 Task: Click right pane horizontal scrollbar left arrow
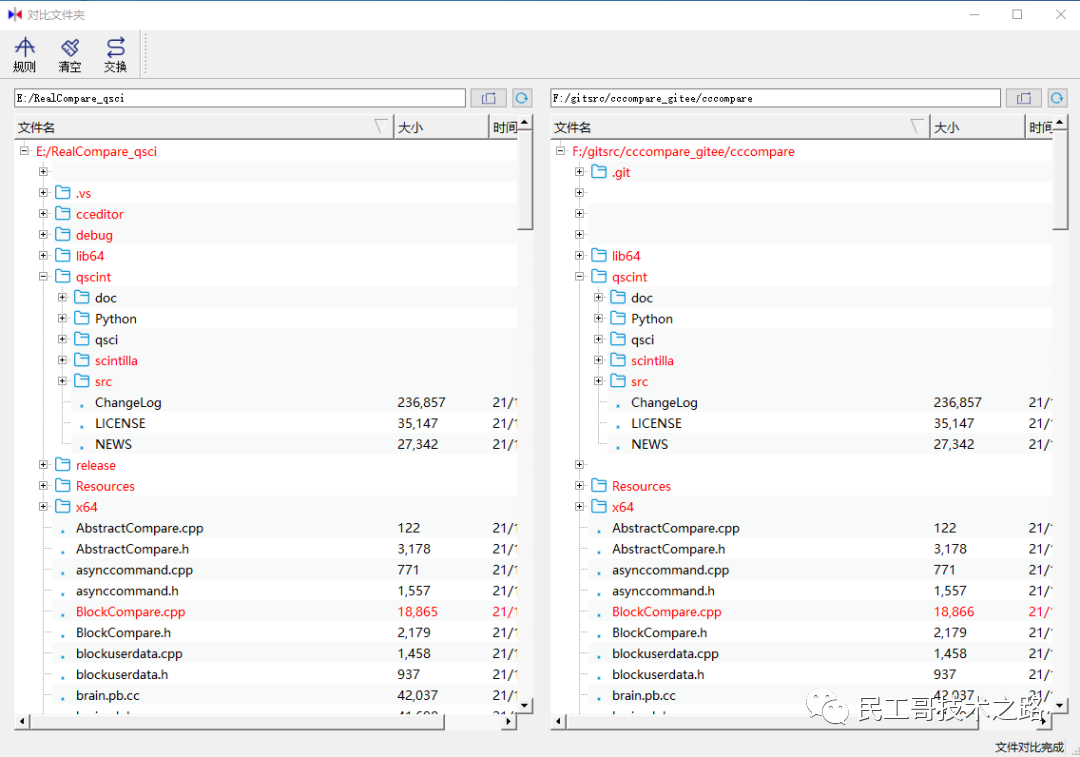coord(558,721)
